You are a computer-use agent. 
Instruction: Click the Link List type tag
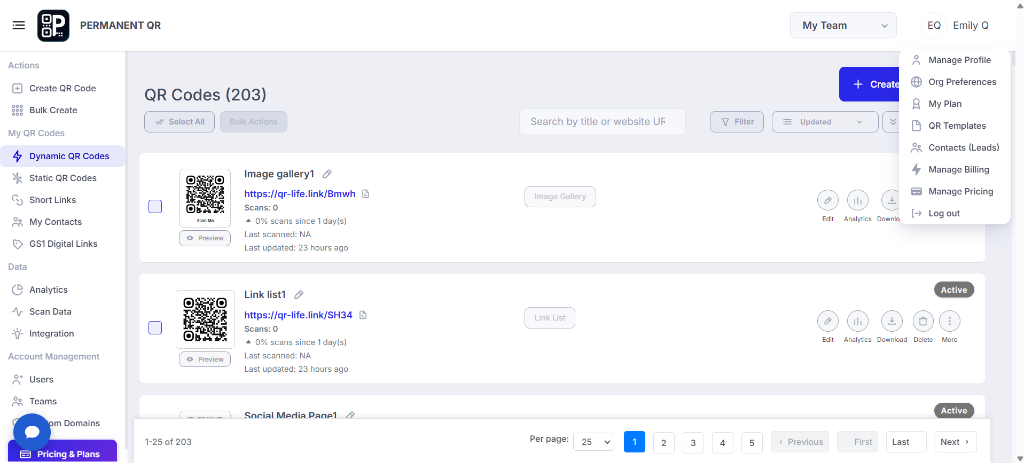coord(550,318)
